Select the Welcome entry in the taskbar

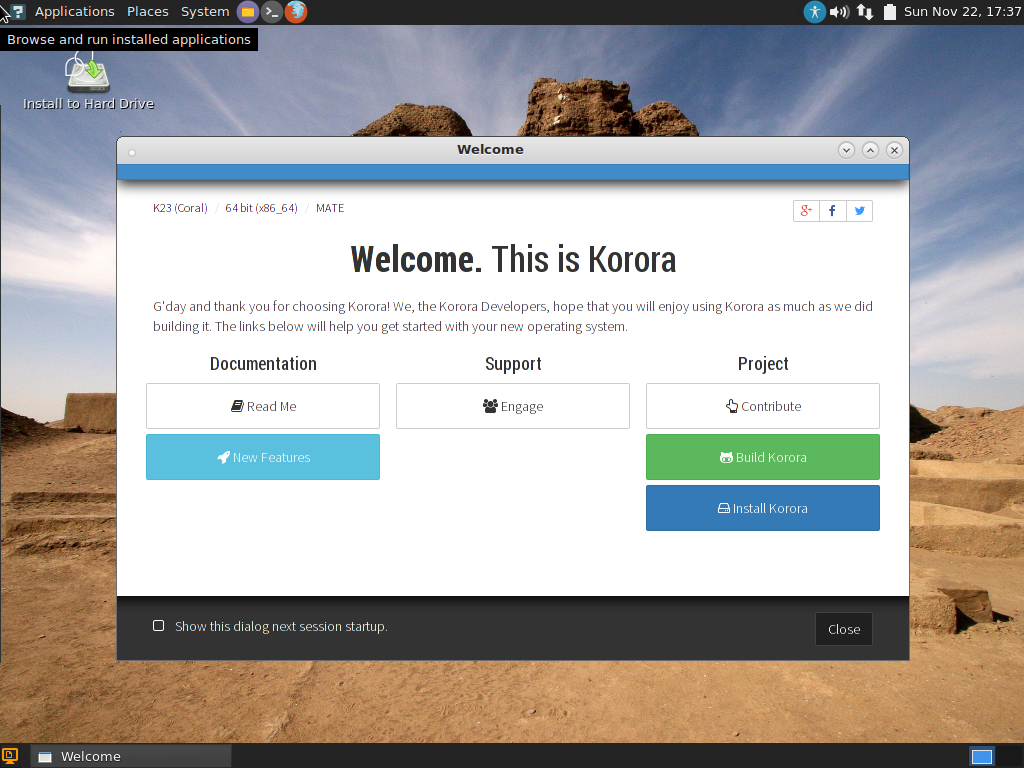[131, 756]
